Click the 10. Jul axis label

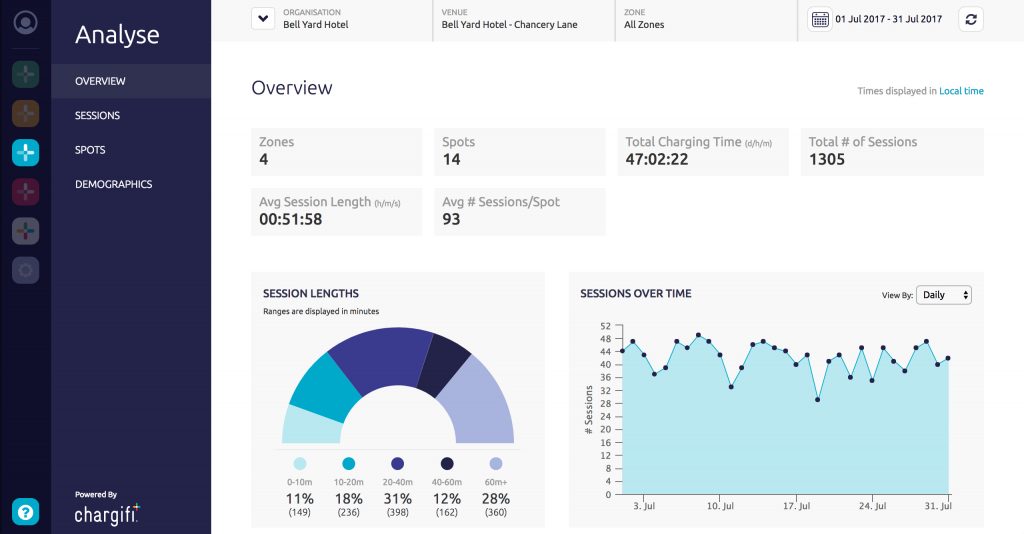pyautogui.click(x=720, y=506)
